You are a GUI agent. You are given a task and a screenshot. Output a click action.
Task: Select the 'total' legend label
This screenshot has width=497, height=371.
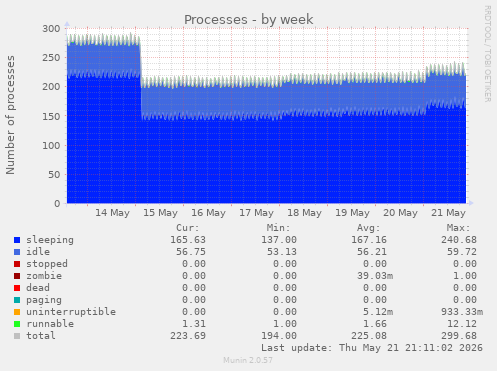point(41,336)
